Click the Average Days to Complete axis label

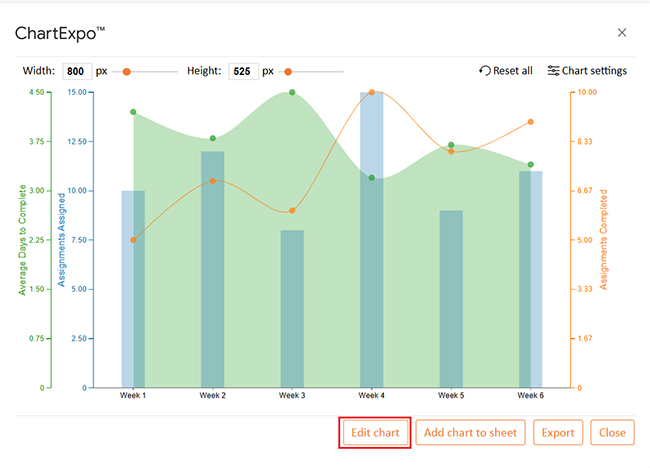click(23, 240)
